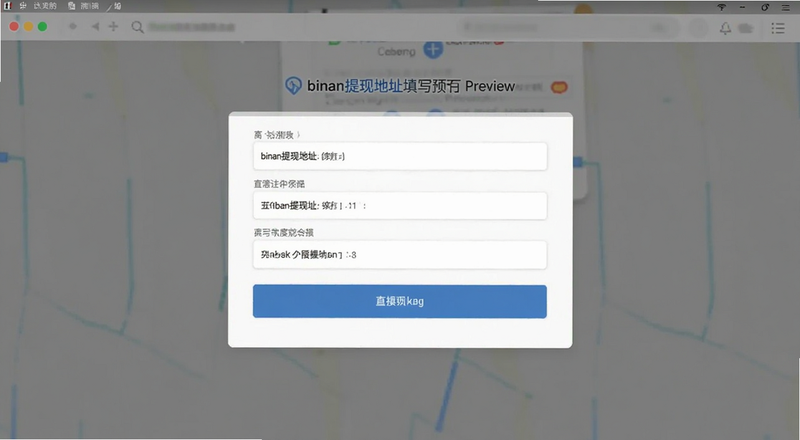Click the yellow minimize window button

29,27
